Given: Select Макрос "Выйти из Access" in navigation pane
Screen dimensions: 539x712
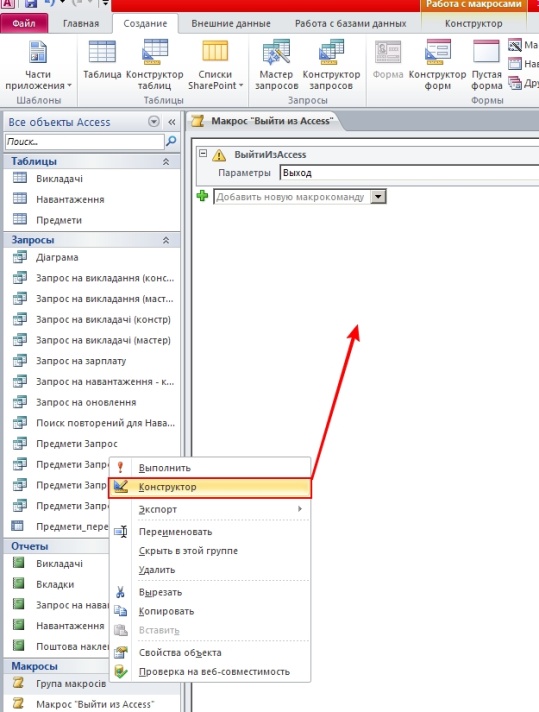Looking at the screenshot, I should coord(92,704).
